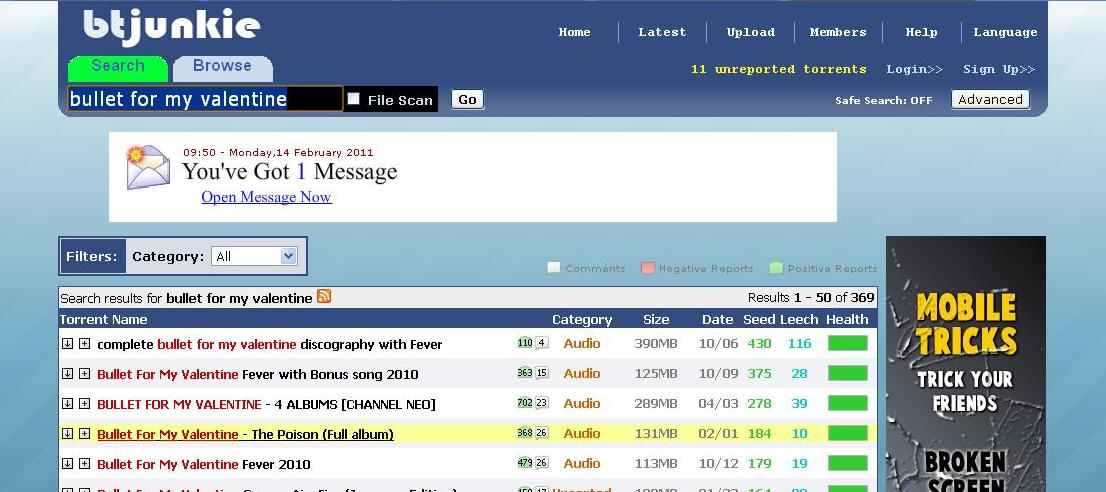Click the Mobile Tricks advertisement banner
Screen dimensions: 1106x492
(966, 364)
